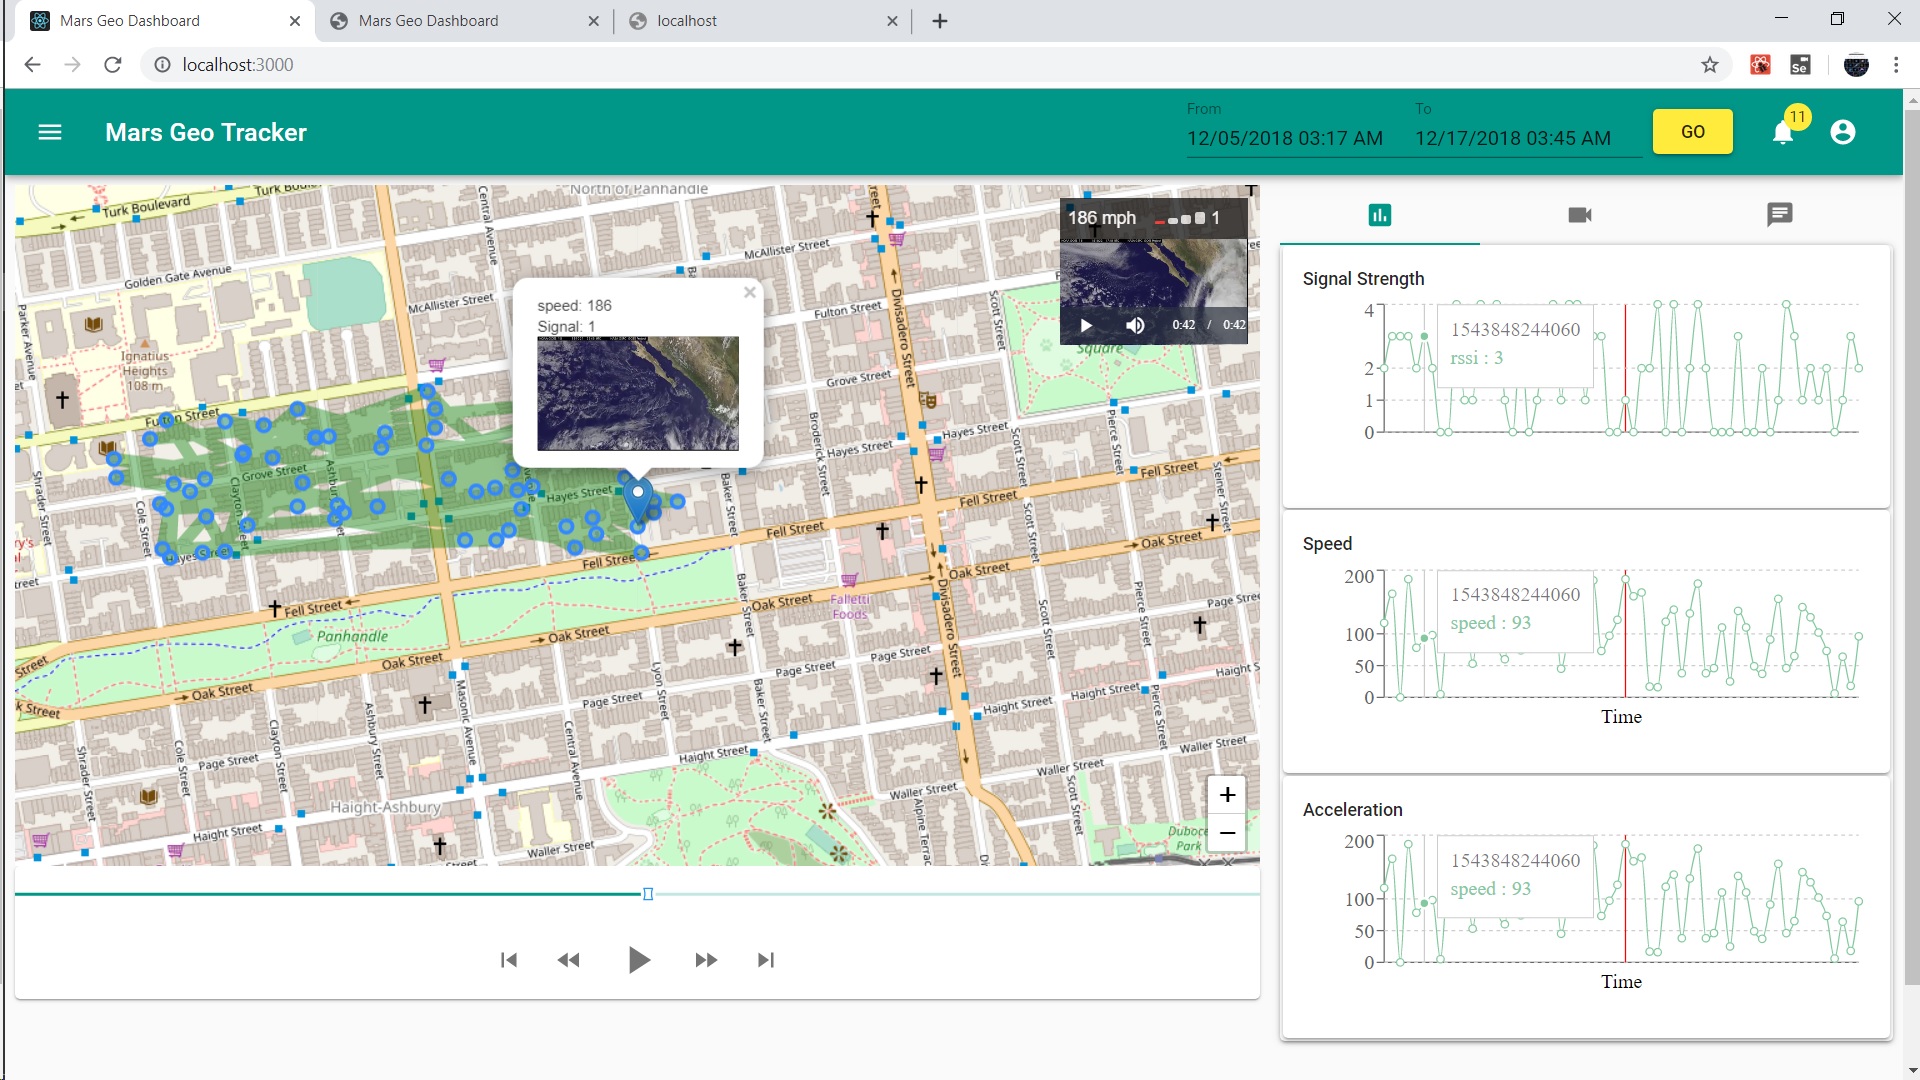
Task: Zoom in on the map
Action: tap(1227, 795)
